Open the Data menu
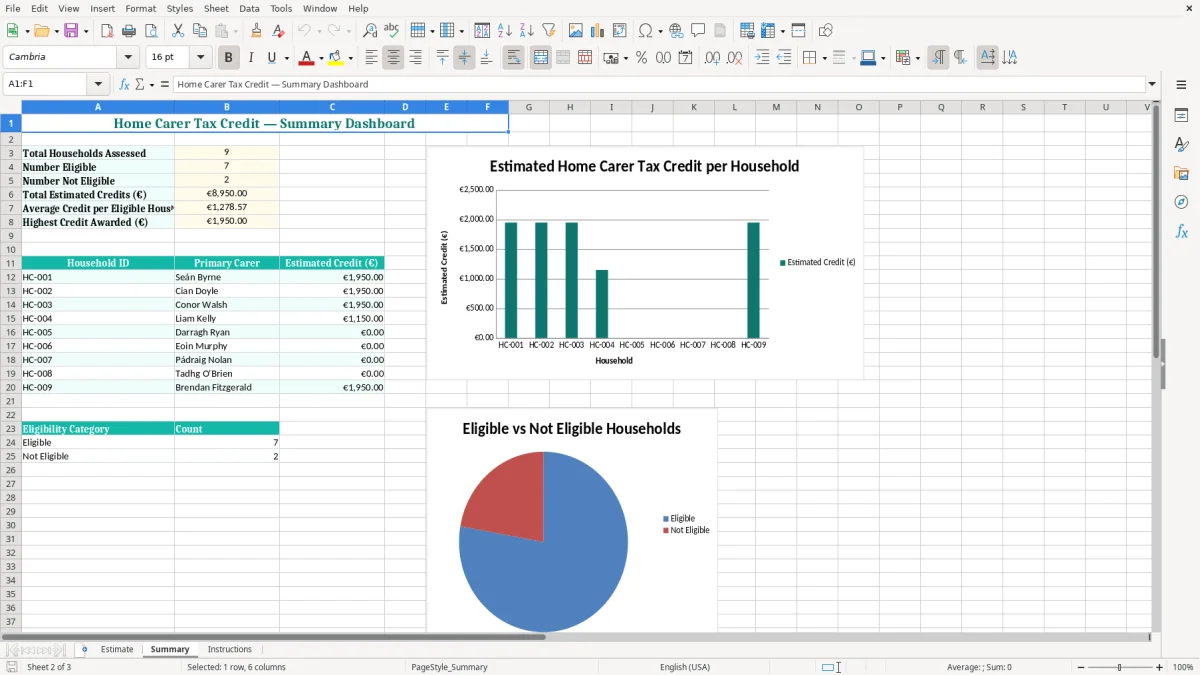Image resolution: width=1200 pixels, height=675 pixels. click(x=249, y=8)
